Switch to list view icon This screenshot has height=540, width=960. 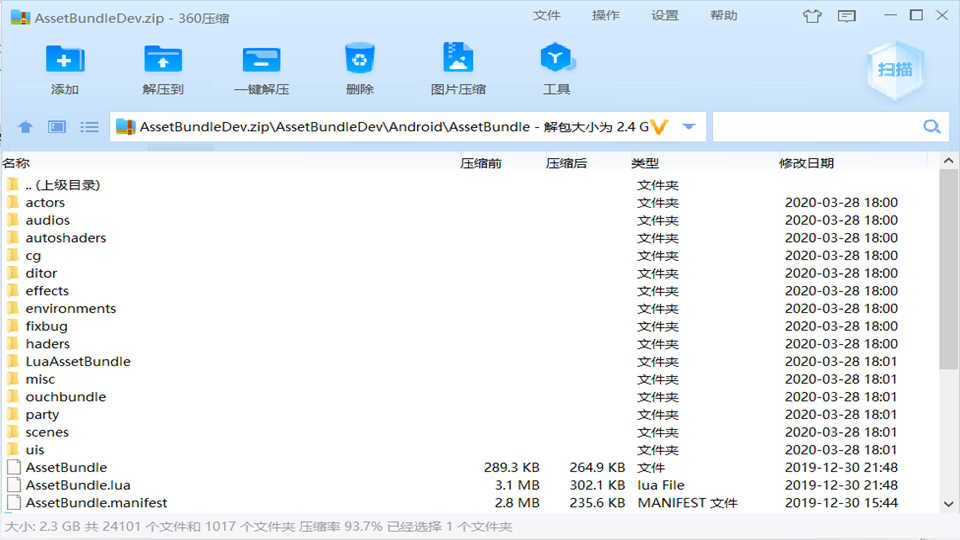point(89,127)
